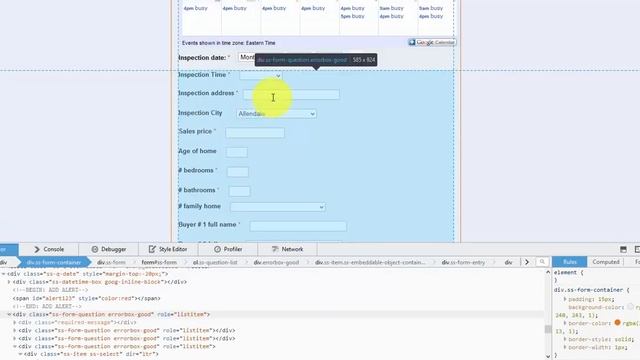Select div.ss-item.ss-embeddable-object-contain breadcrumb
Screen dimensions: 640x360
pos(370,262)
